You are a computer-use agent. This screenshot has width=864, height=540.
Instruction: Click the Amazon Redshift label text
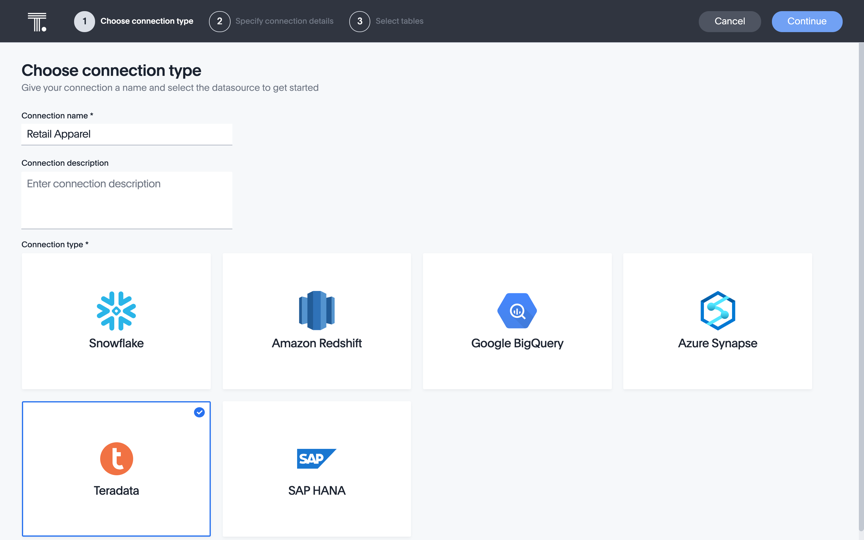point(317,343)
